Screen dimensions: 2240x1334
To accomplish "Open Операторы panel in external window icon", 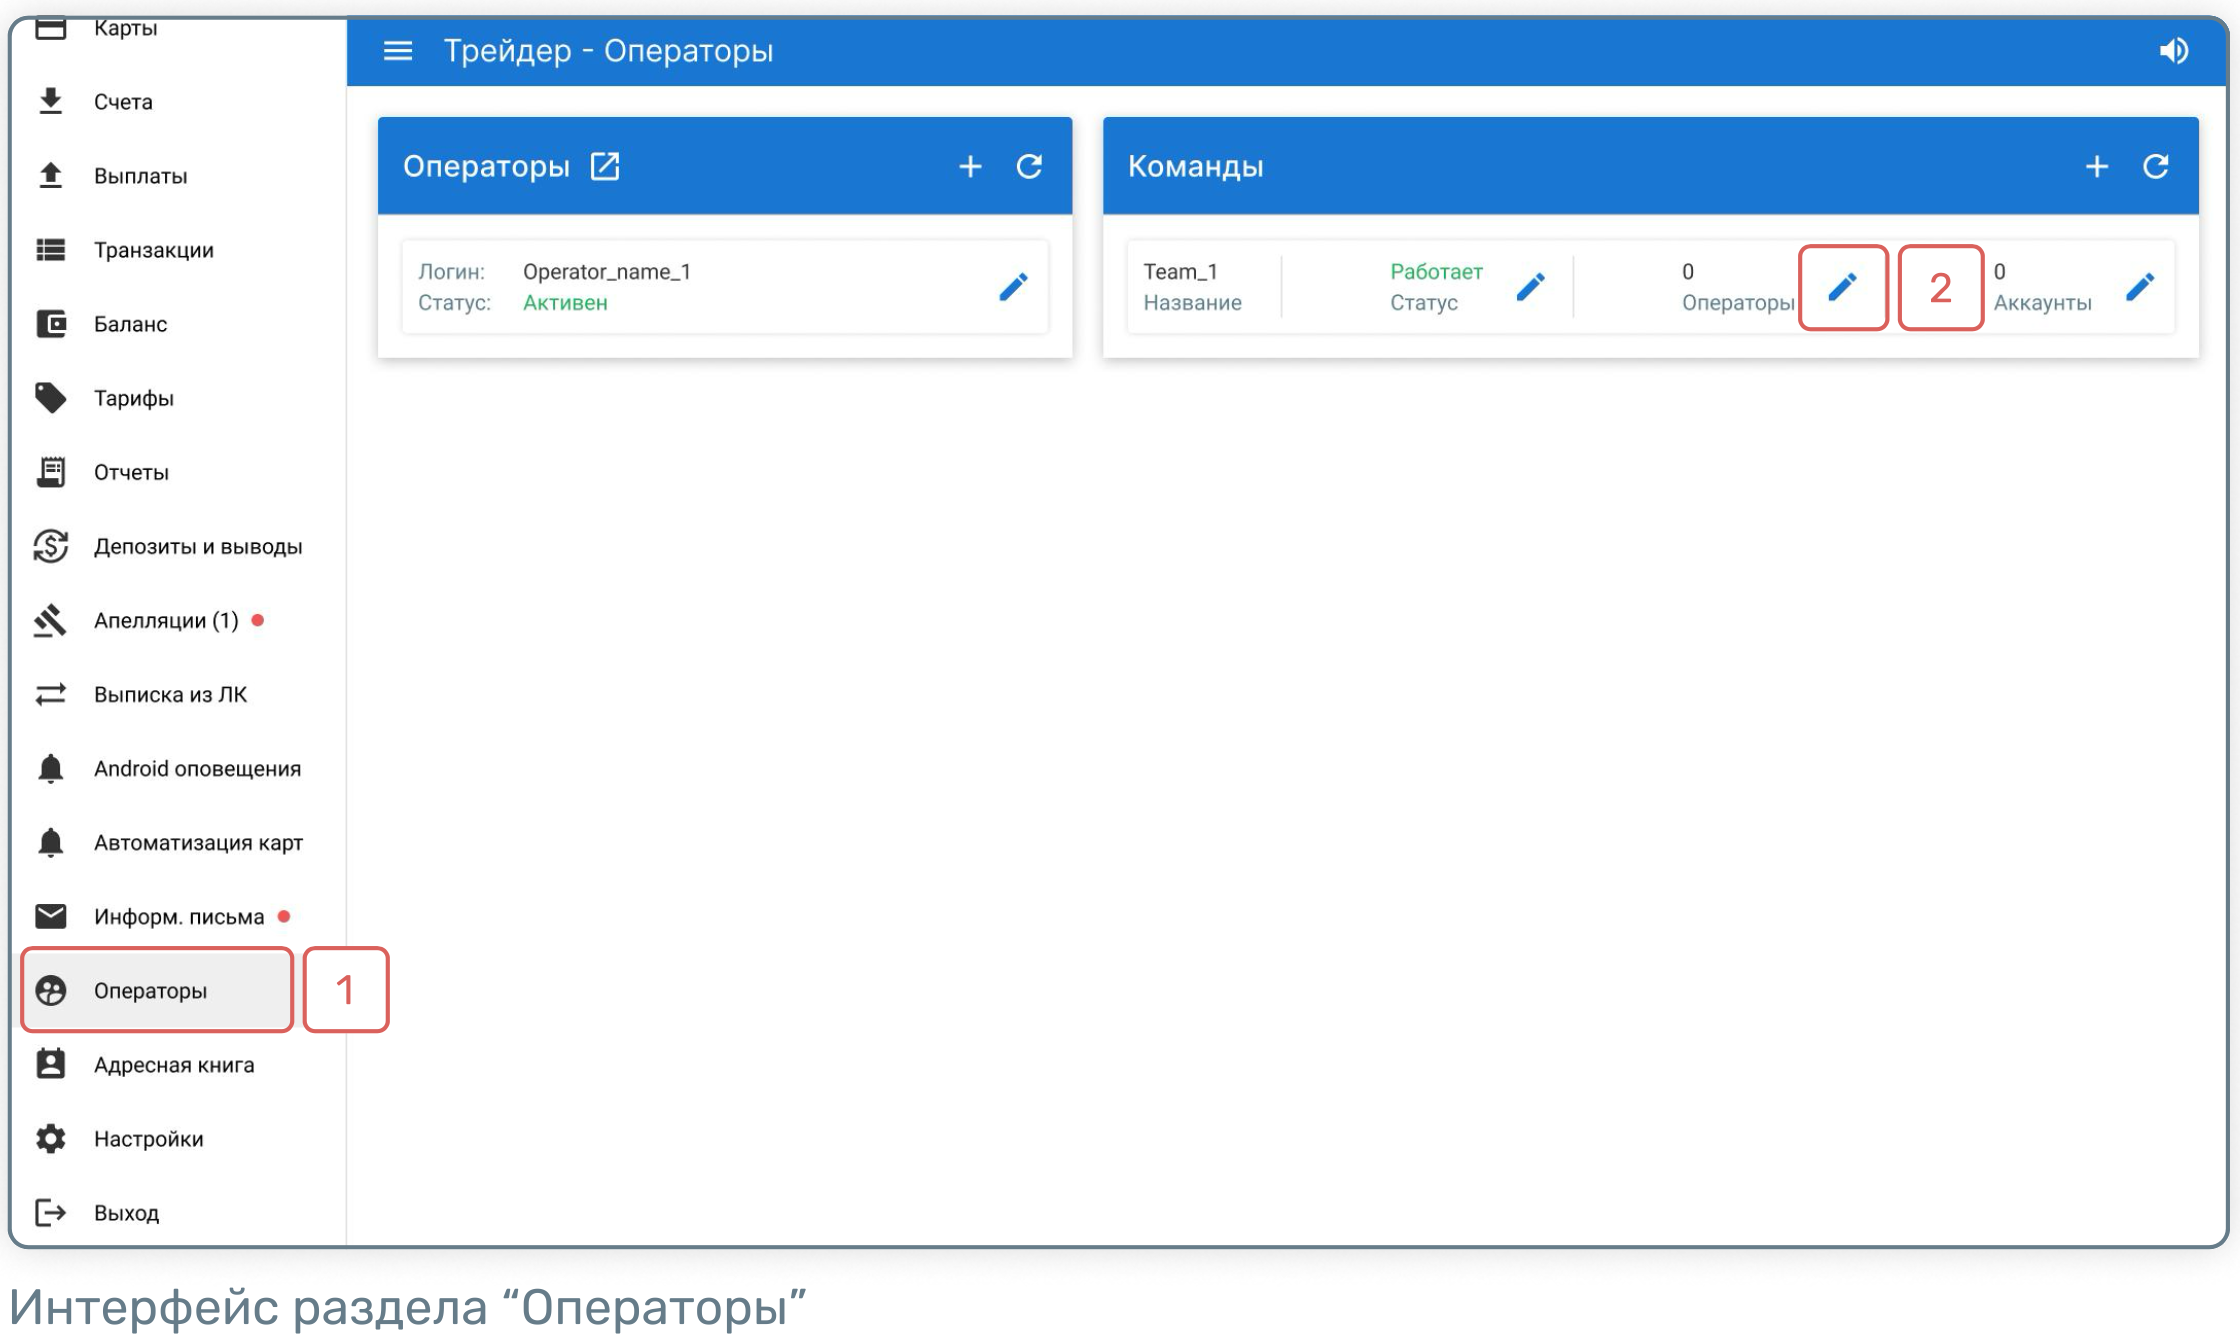I will point(605,166).
